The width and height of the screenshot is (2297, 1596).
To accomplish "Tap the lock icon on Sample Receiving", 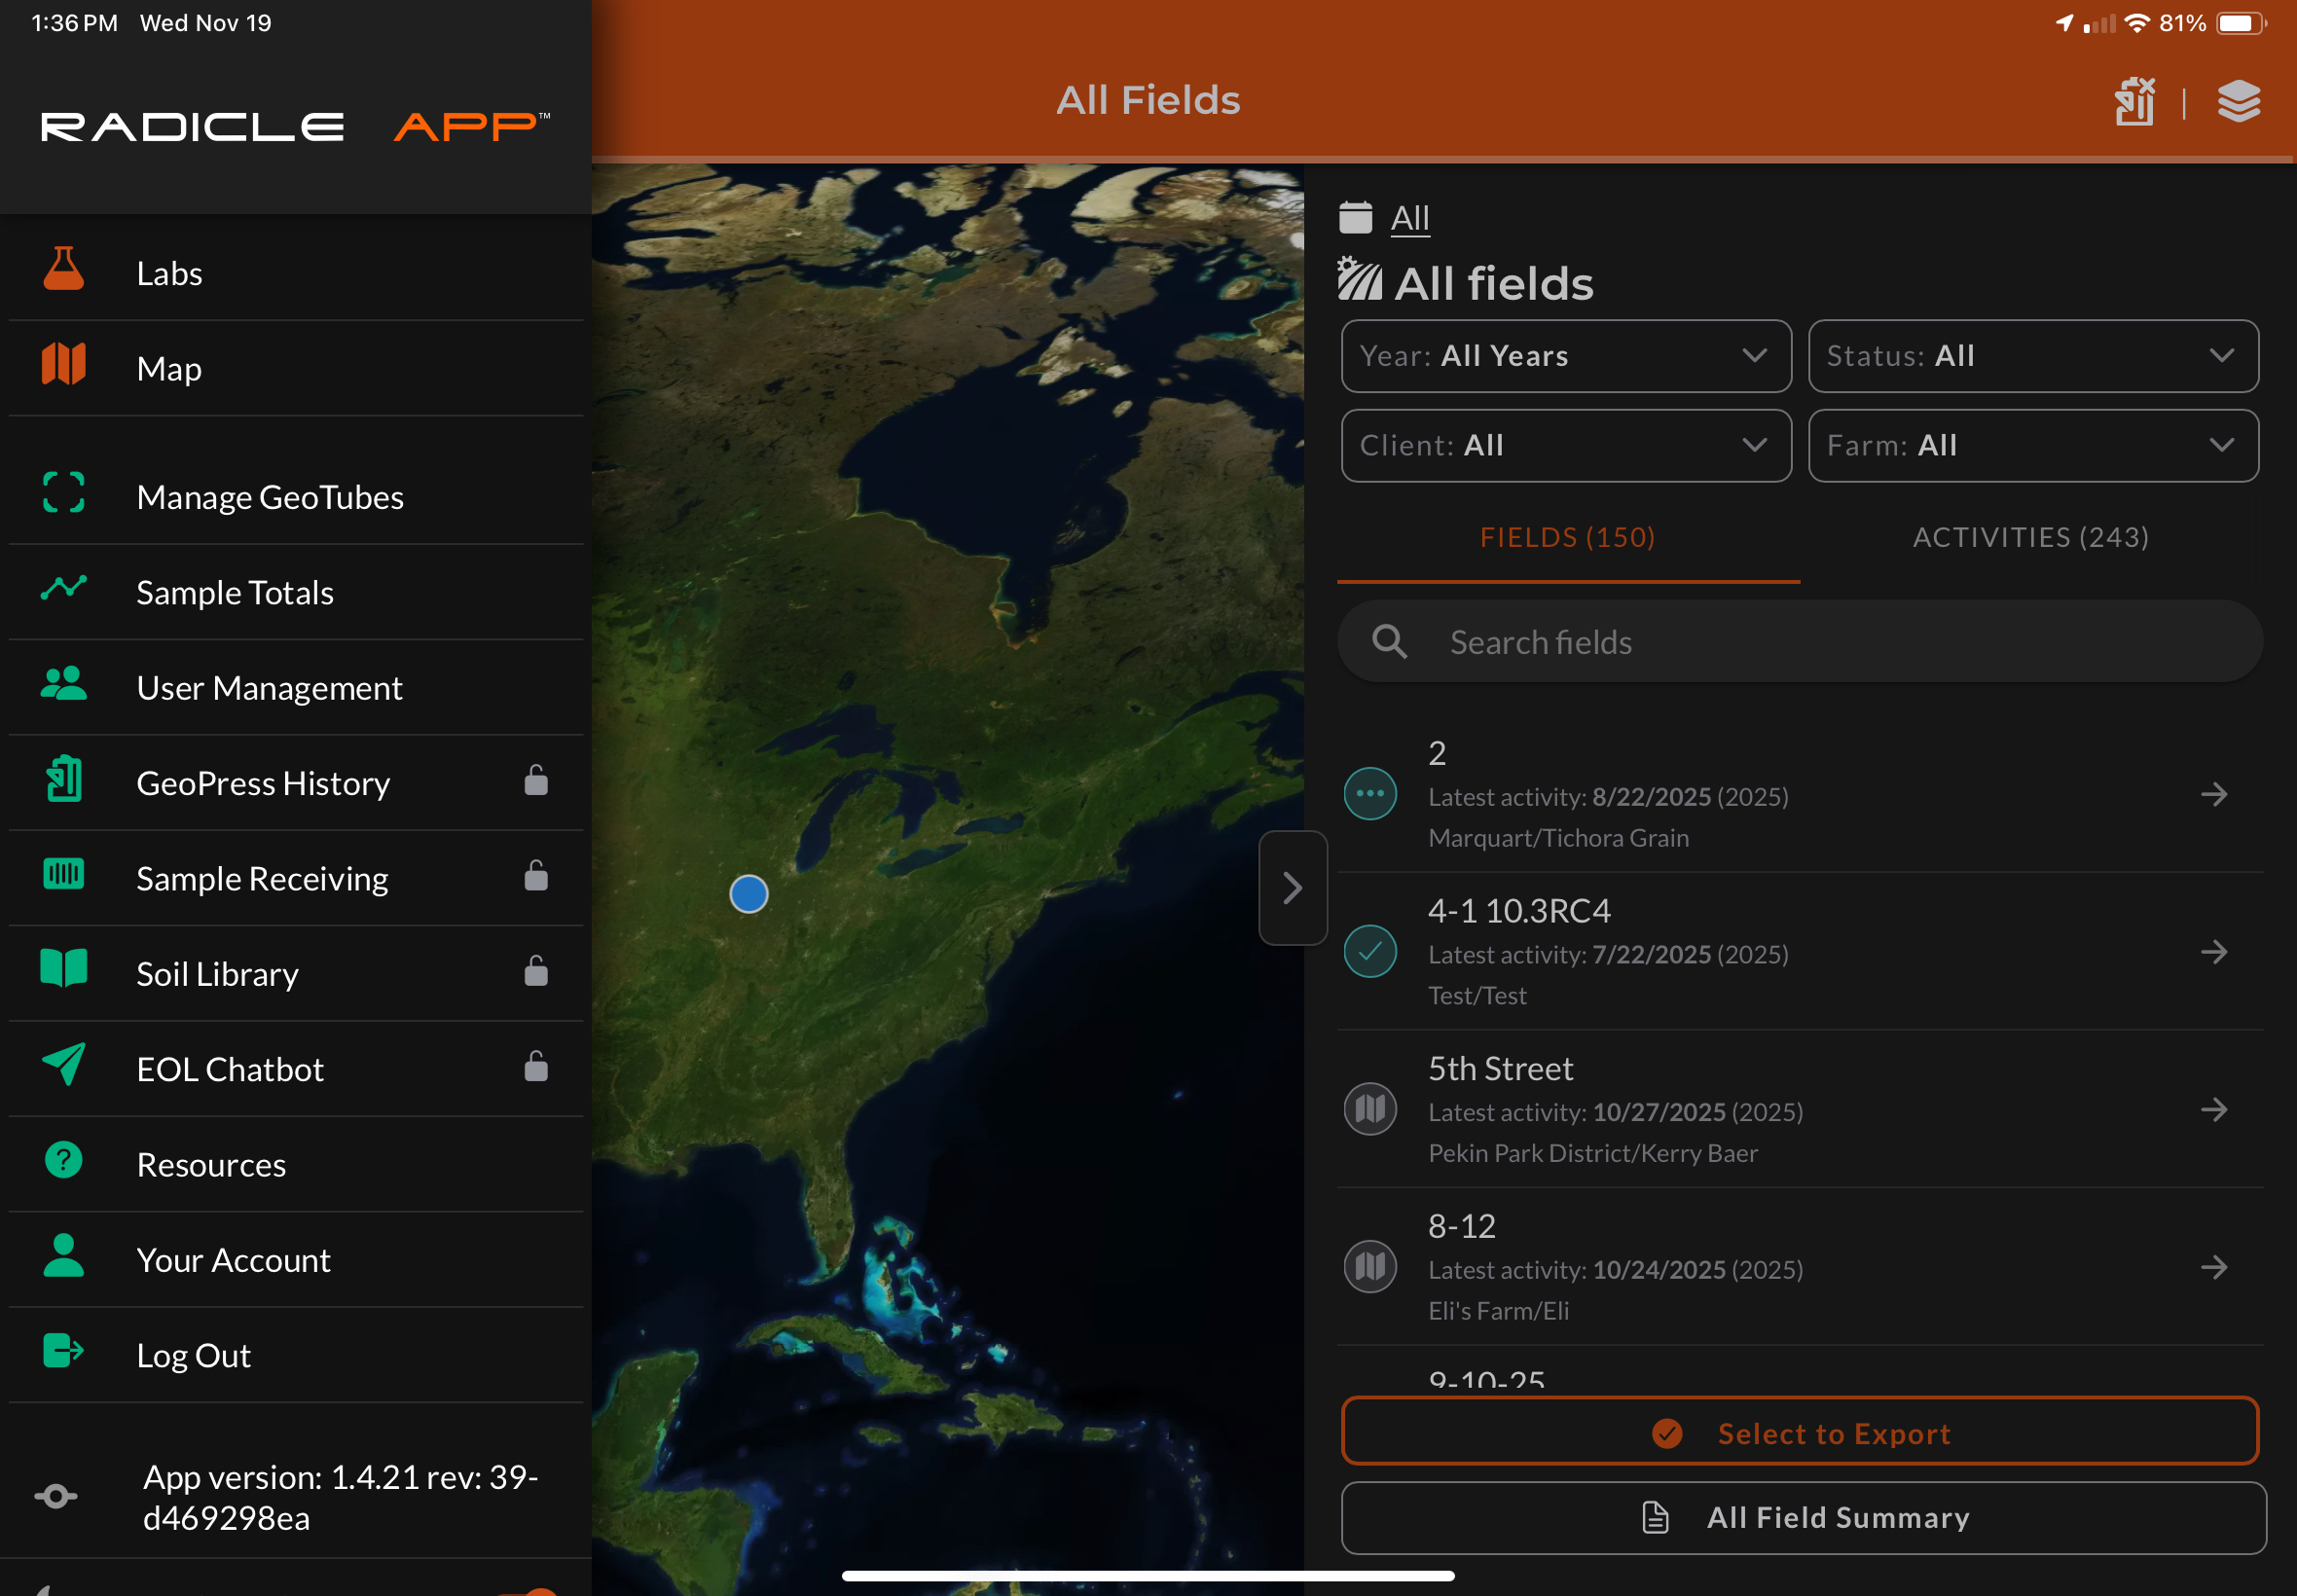I will (x=536, y=875).
